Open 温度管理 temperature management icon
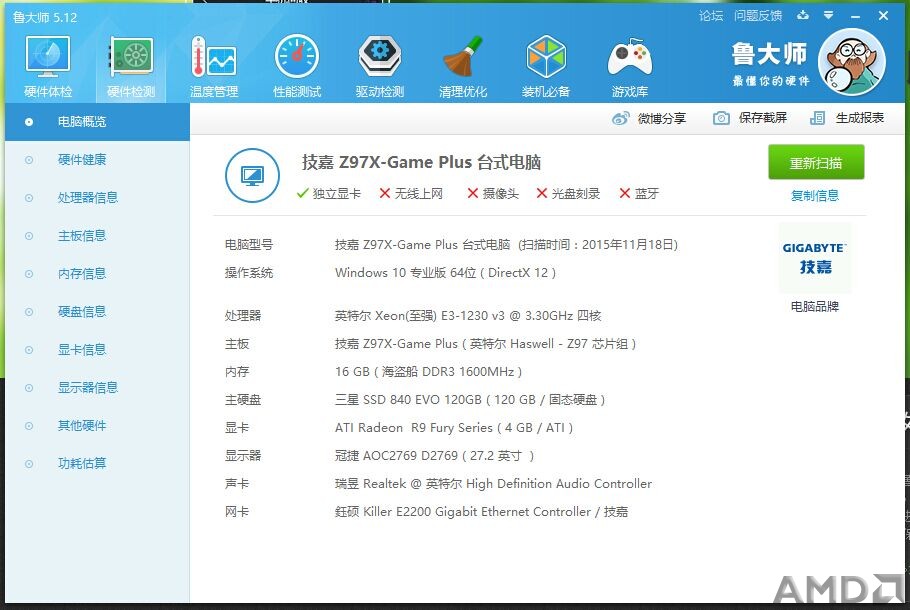The height and width of the screenshot is (610, 910). [x=214, y=57]
